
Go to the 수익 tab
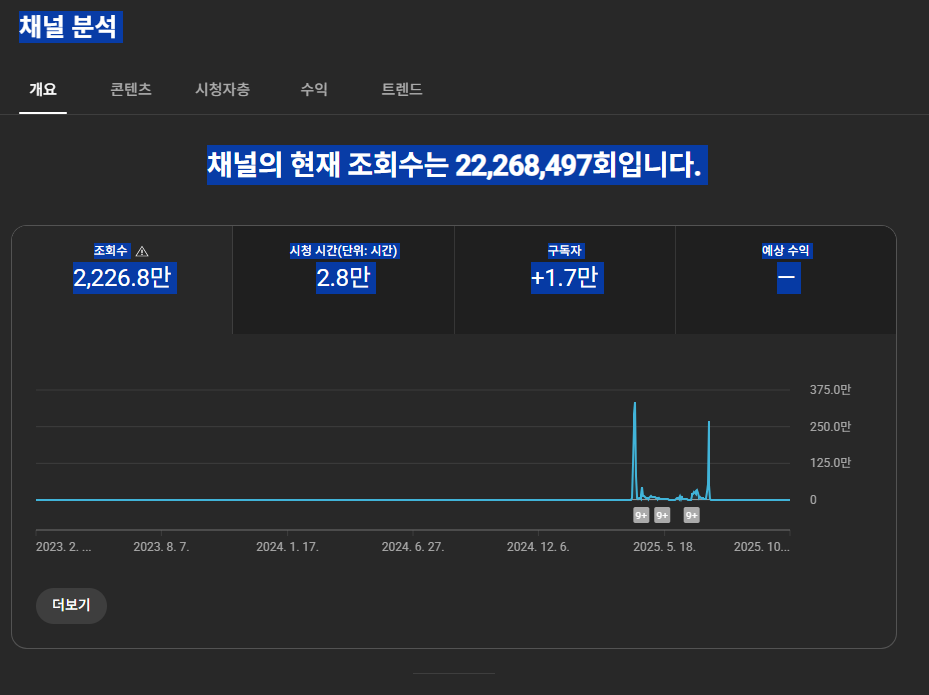point(314,90)
